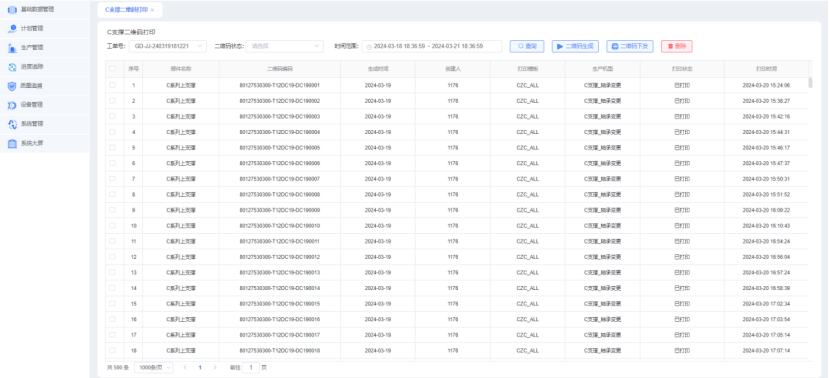829x378 pixels.
Task: Check the checkbox for row 7
Action: point(112,179)
